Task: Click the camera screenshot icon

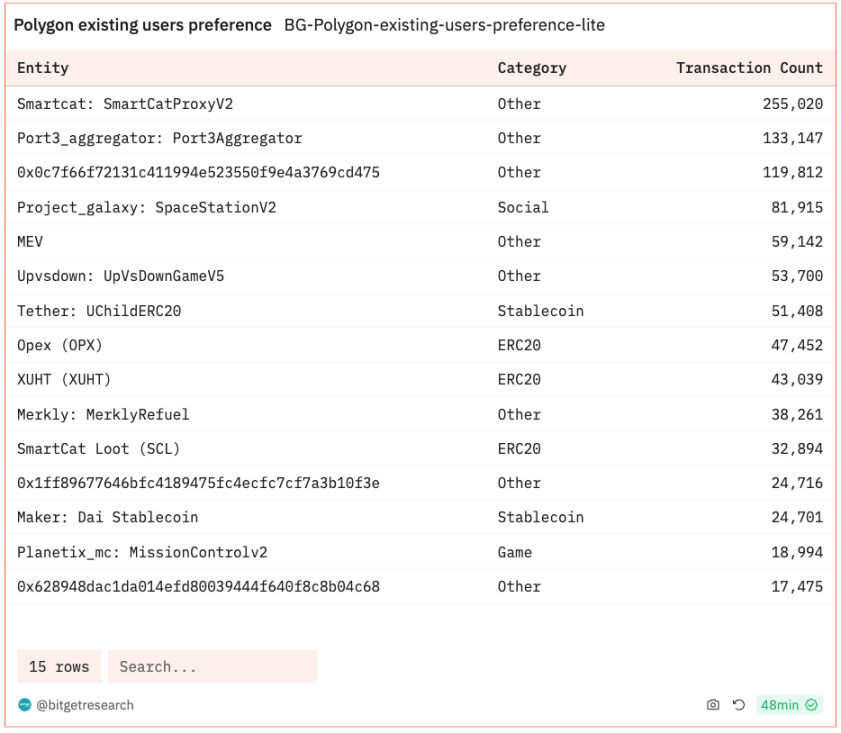Action: pos(713,705)
